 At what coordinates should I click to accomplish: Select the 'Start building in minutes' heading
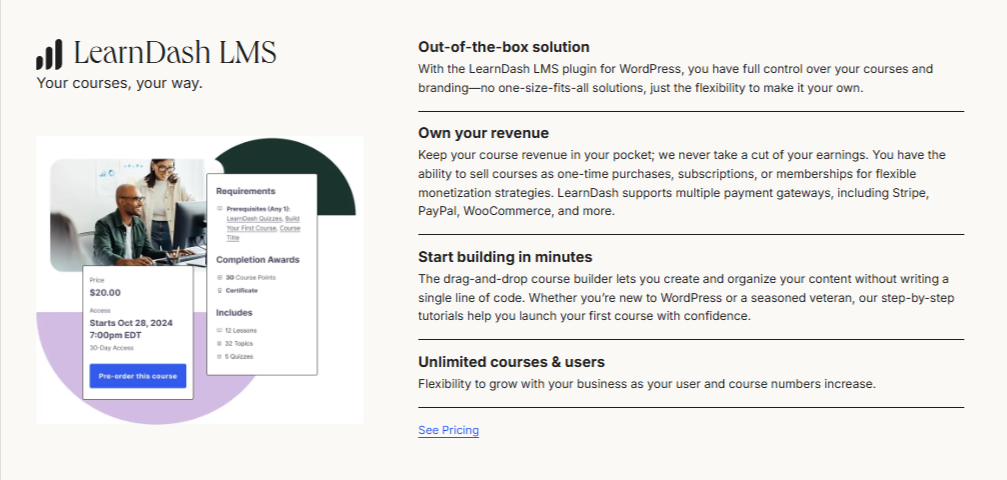click(x=505, y=257)
